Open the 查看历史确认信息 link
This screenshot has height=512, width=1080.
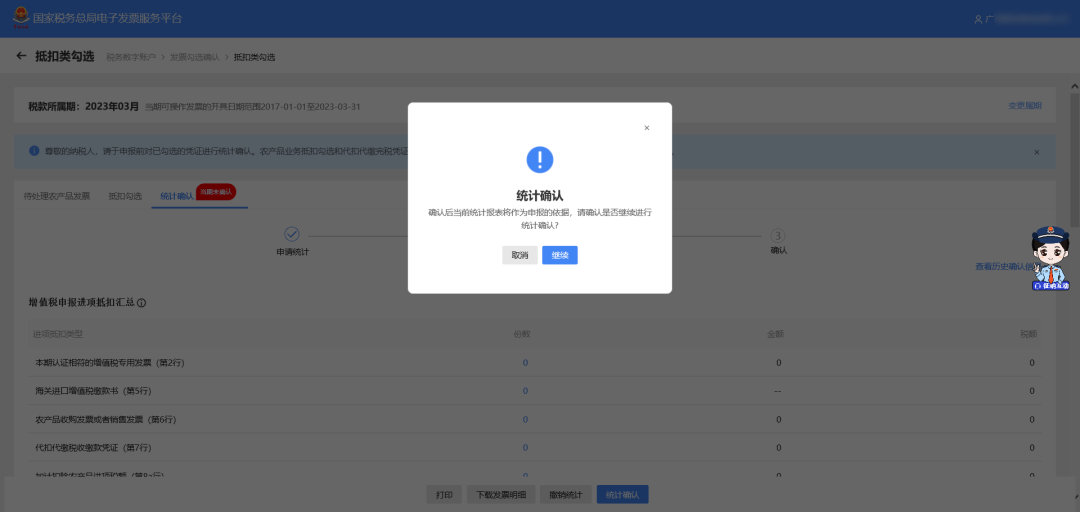pyautogui.click(x=1008, y=267)
